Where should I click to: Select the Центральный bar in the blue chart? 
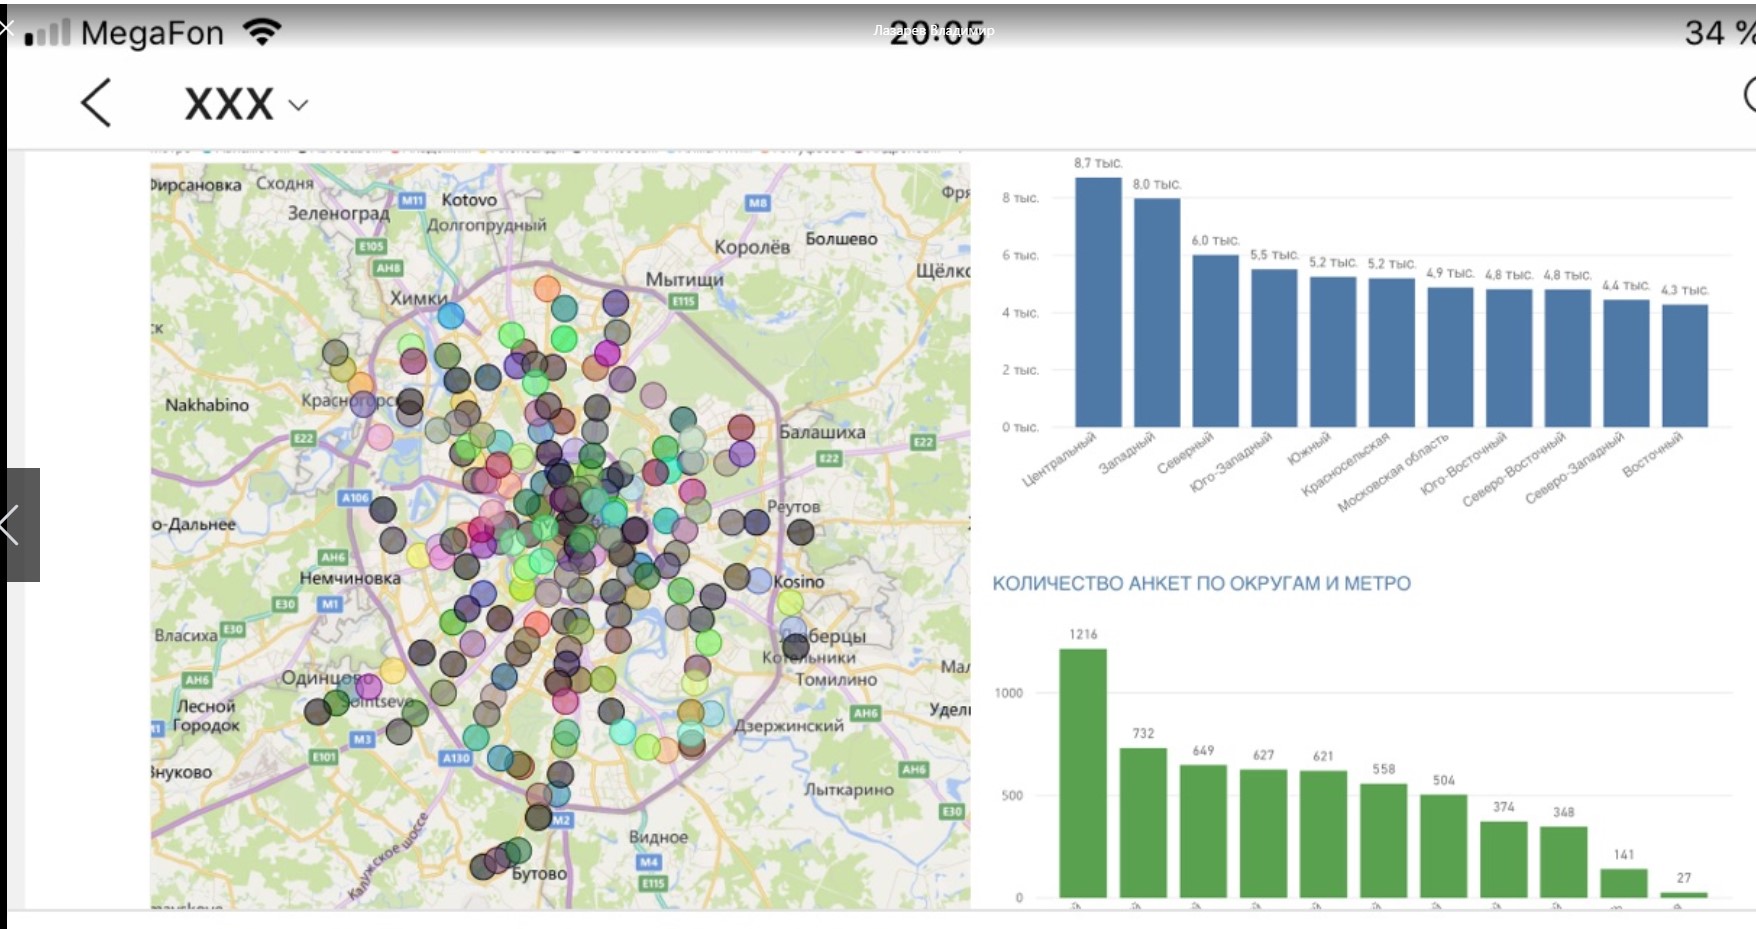point(1098,302)
